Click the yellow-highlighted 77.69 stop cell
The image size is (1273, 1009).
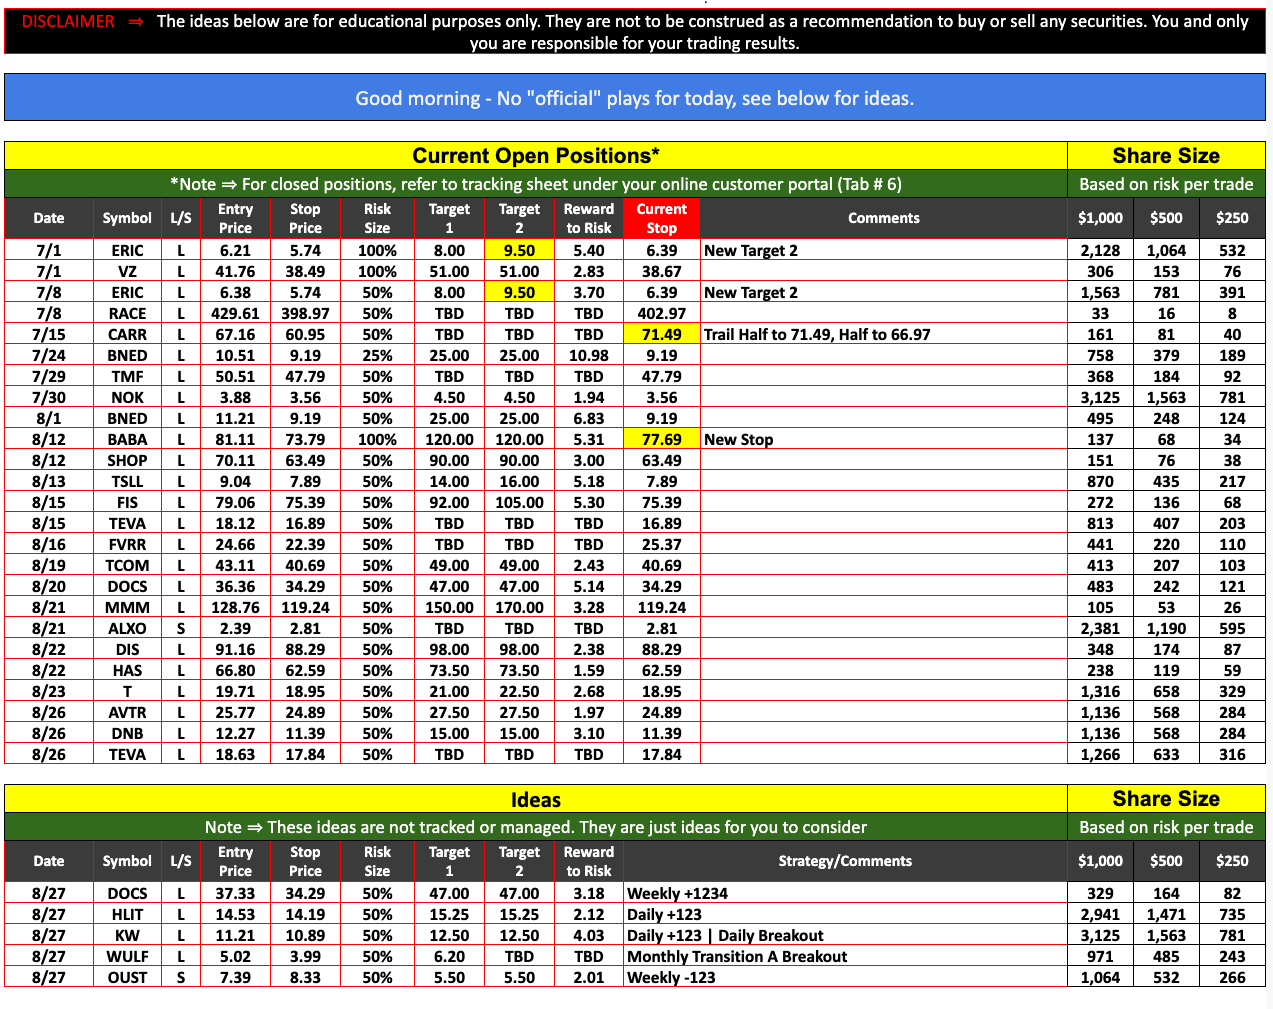(661, 439)
